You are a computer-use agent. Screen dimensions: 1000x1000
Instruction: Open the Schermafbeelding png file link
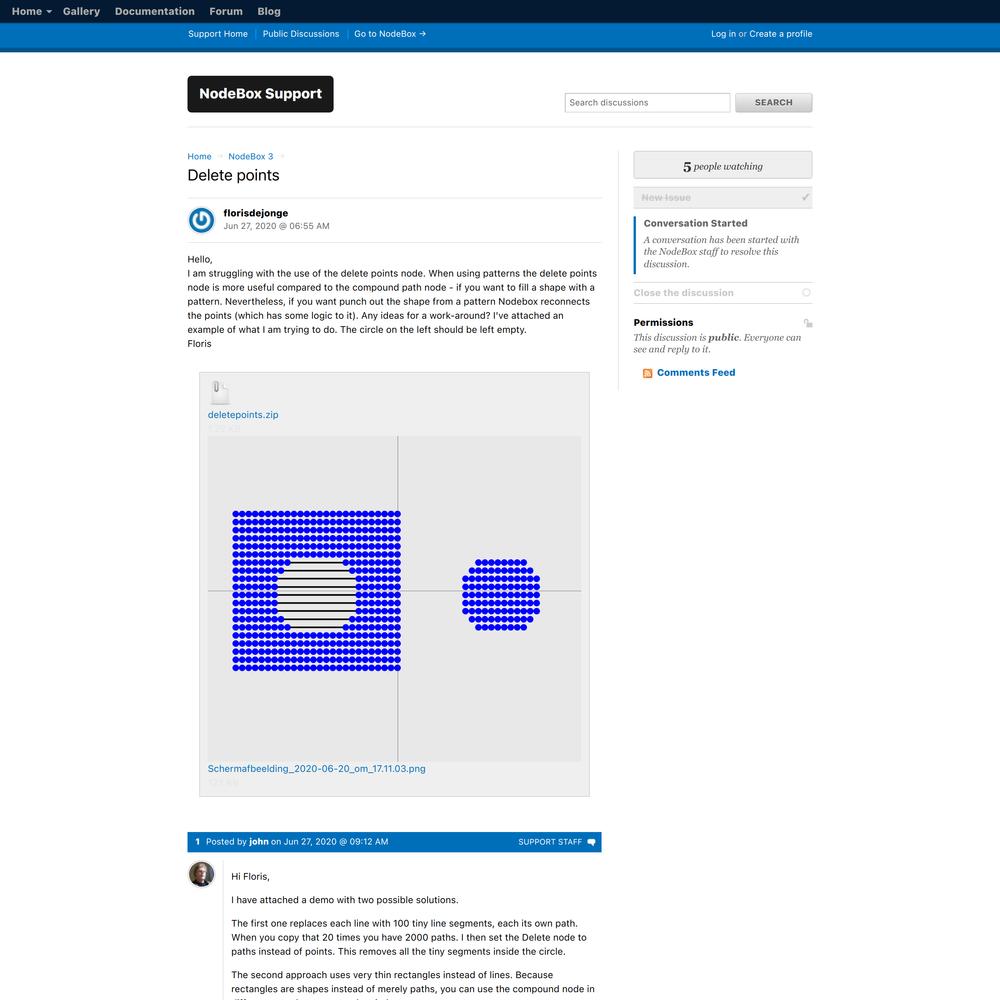coord(316,768)
